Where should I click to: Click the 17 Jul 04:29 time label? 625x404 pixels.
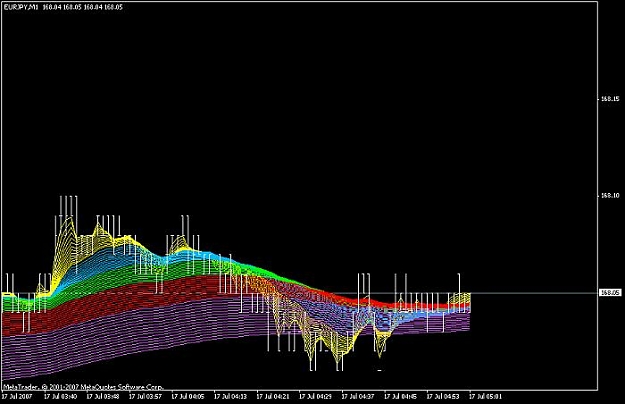(315, 396)
